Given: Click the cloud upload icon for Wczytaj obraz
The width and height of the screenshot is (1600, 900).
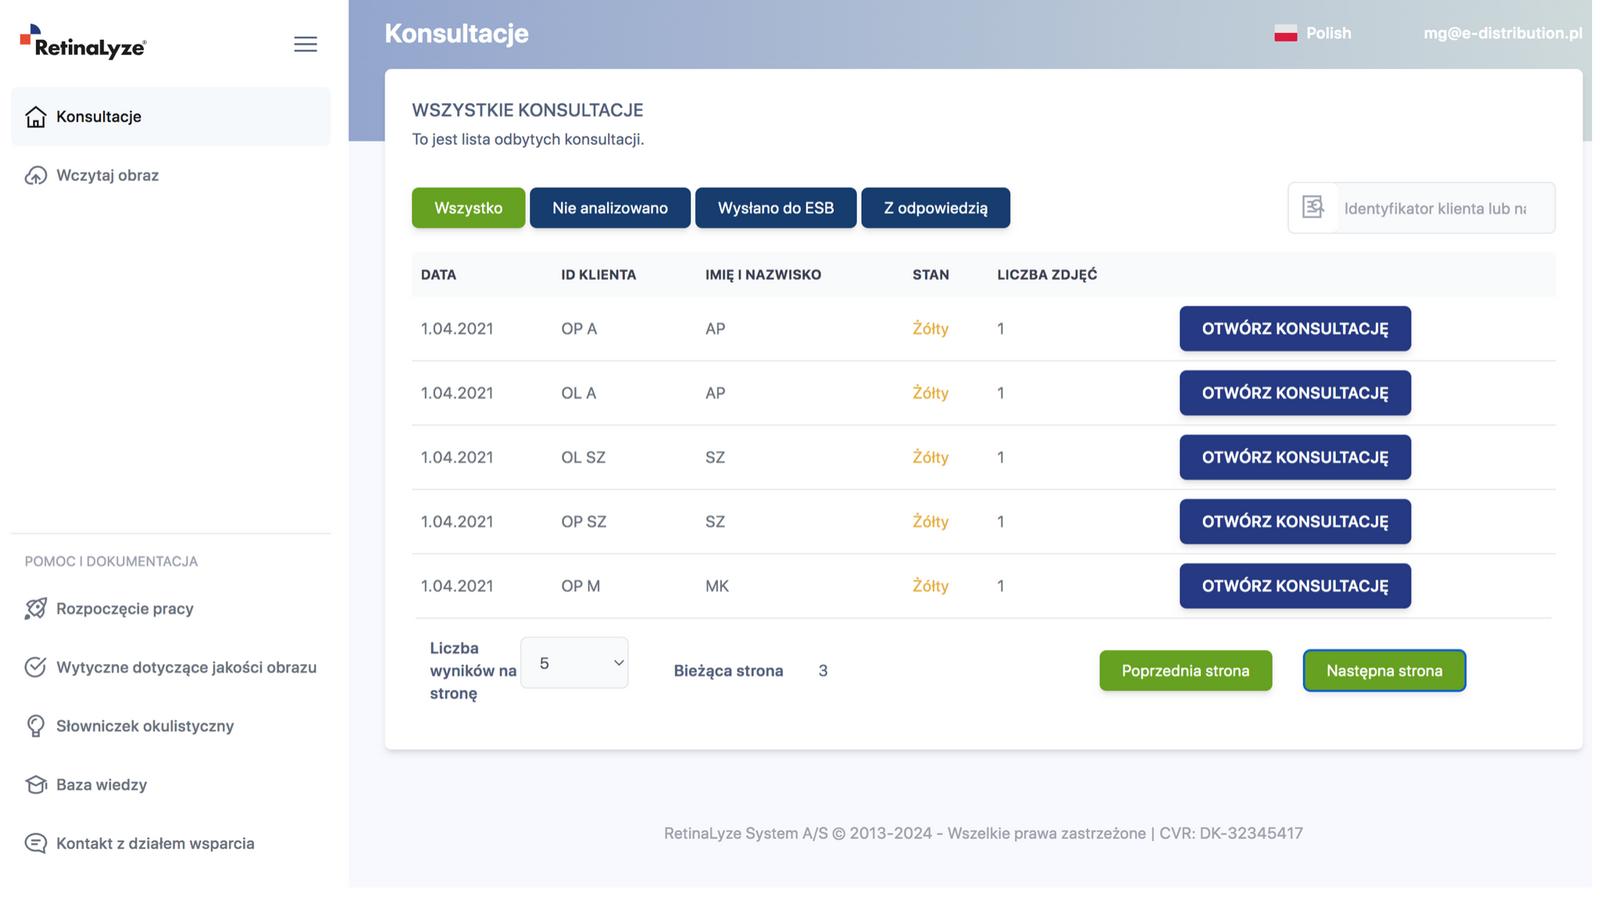Looking at the screenshot, I should (x=36, y=176).
